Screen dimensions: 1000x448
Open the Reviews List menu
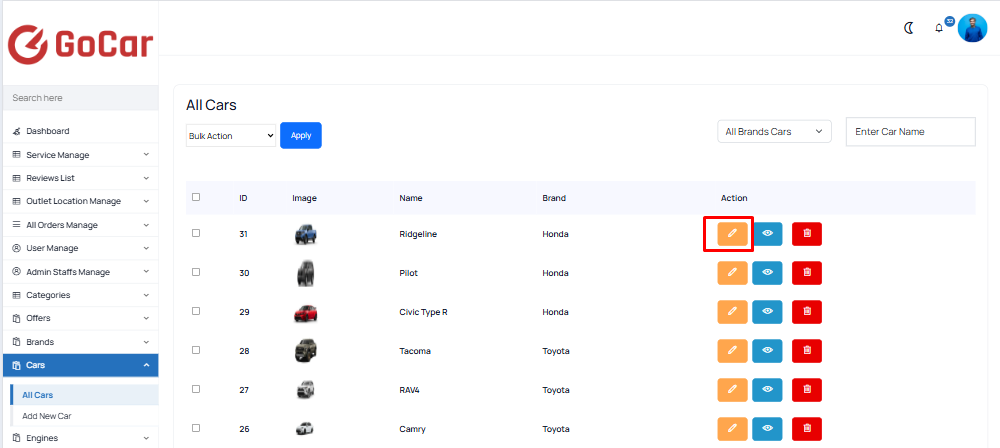point(80,178)
